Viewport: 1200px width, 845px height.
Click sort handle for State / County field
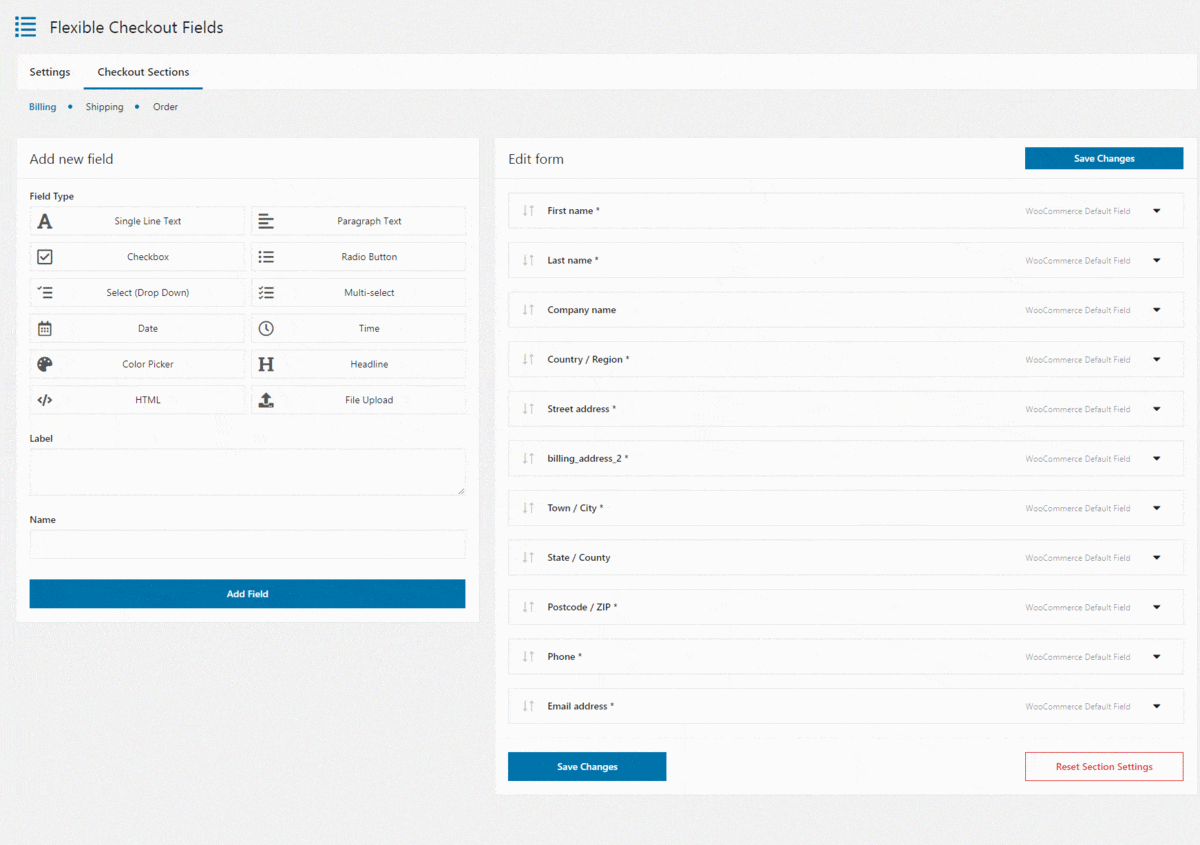[528, 557]
